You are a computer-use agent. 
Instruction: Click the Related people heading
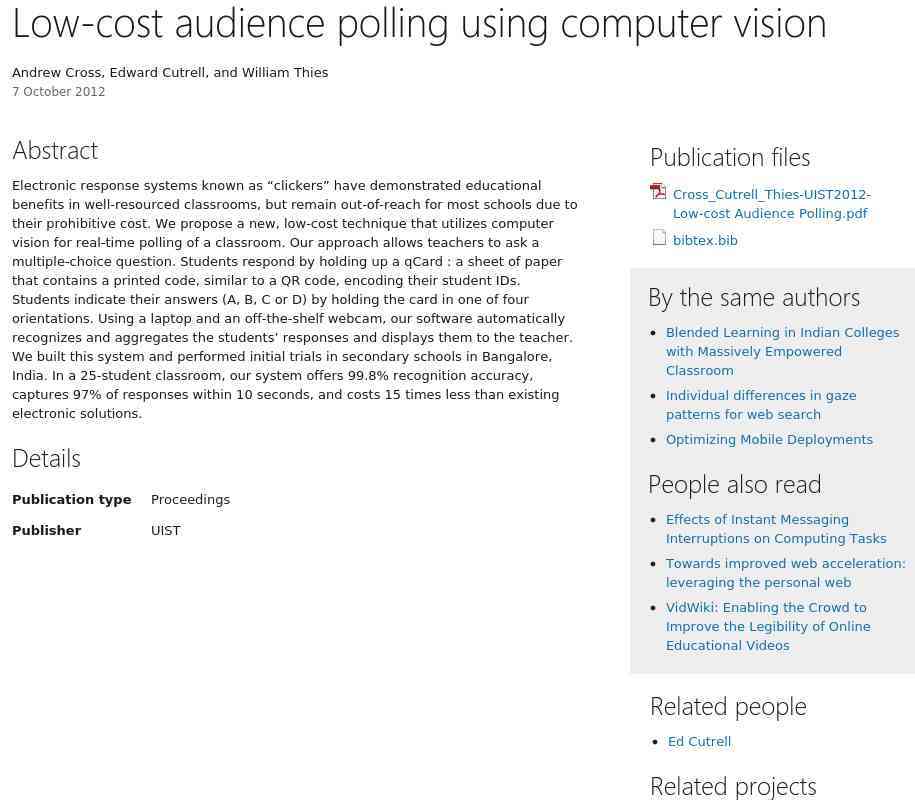coord(728,707)
